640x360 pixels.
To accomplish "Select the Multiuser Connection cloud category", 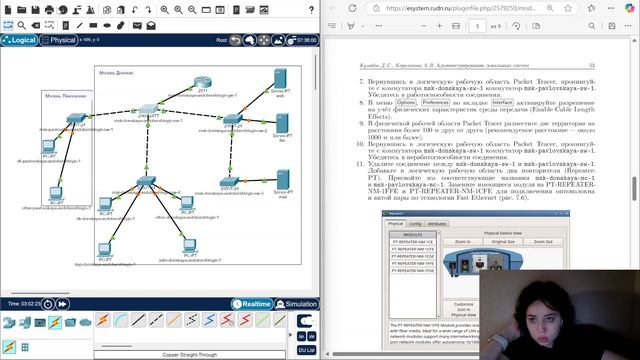I will (x=85, y=322).
